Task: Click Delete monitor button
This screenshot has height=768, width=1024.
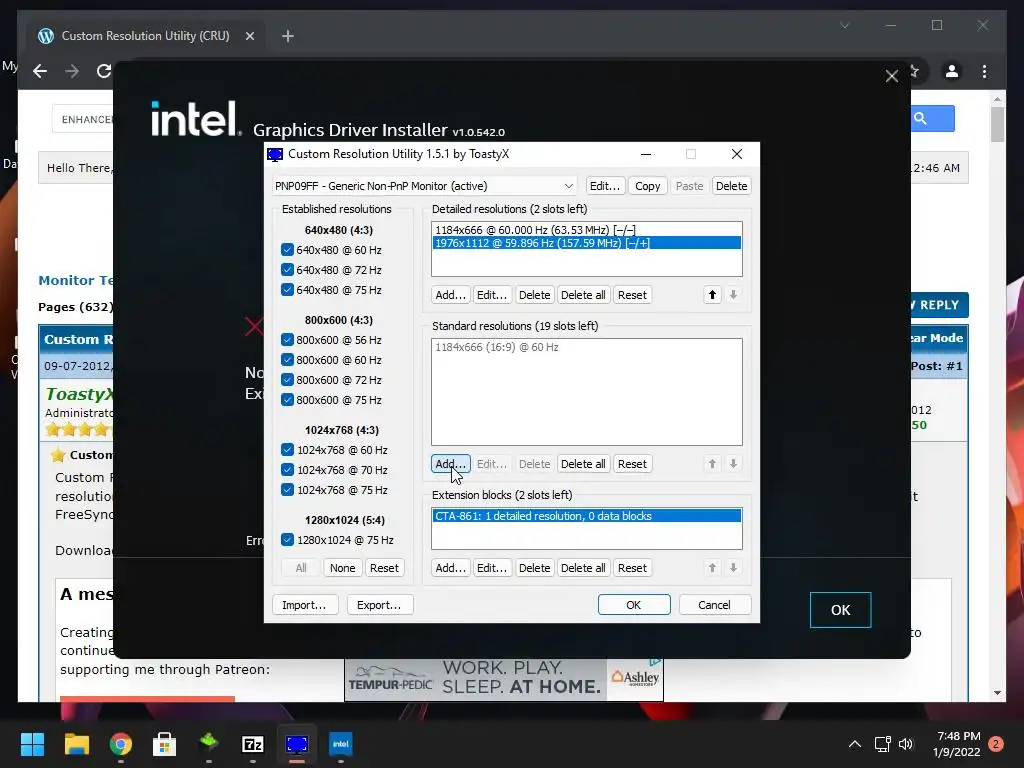Action: pyautogui.click(x=731, y=186)
